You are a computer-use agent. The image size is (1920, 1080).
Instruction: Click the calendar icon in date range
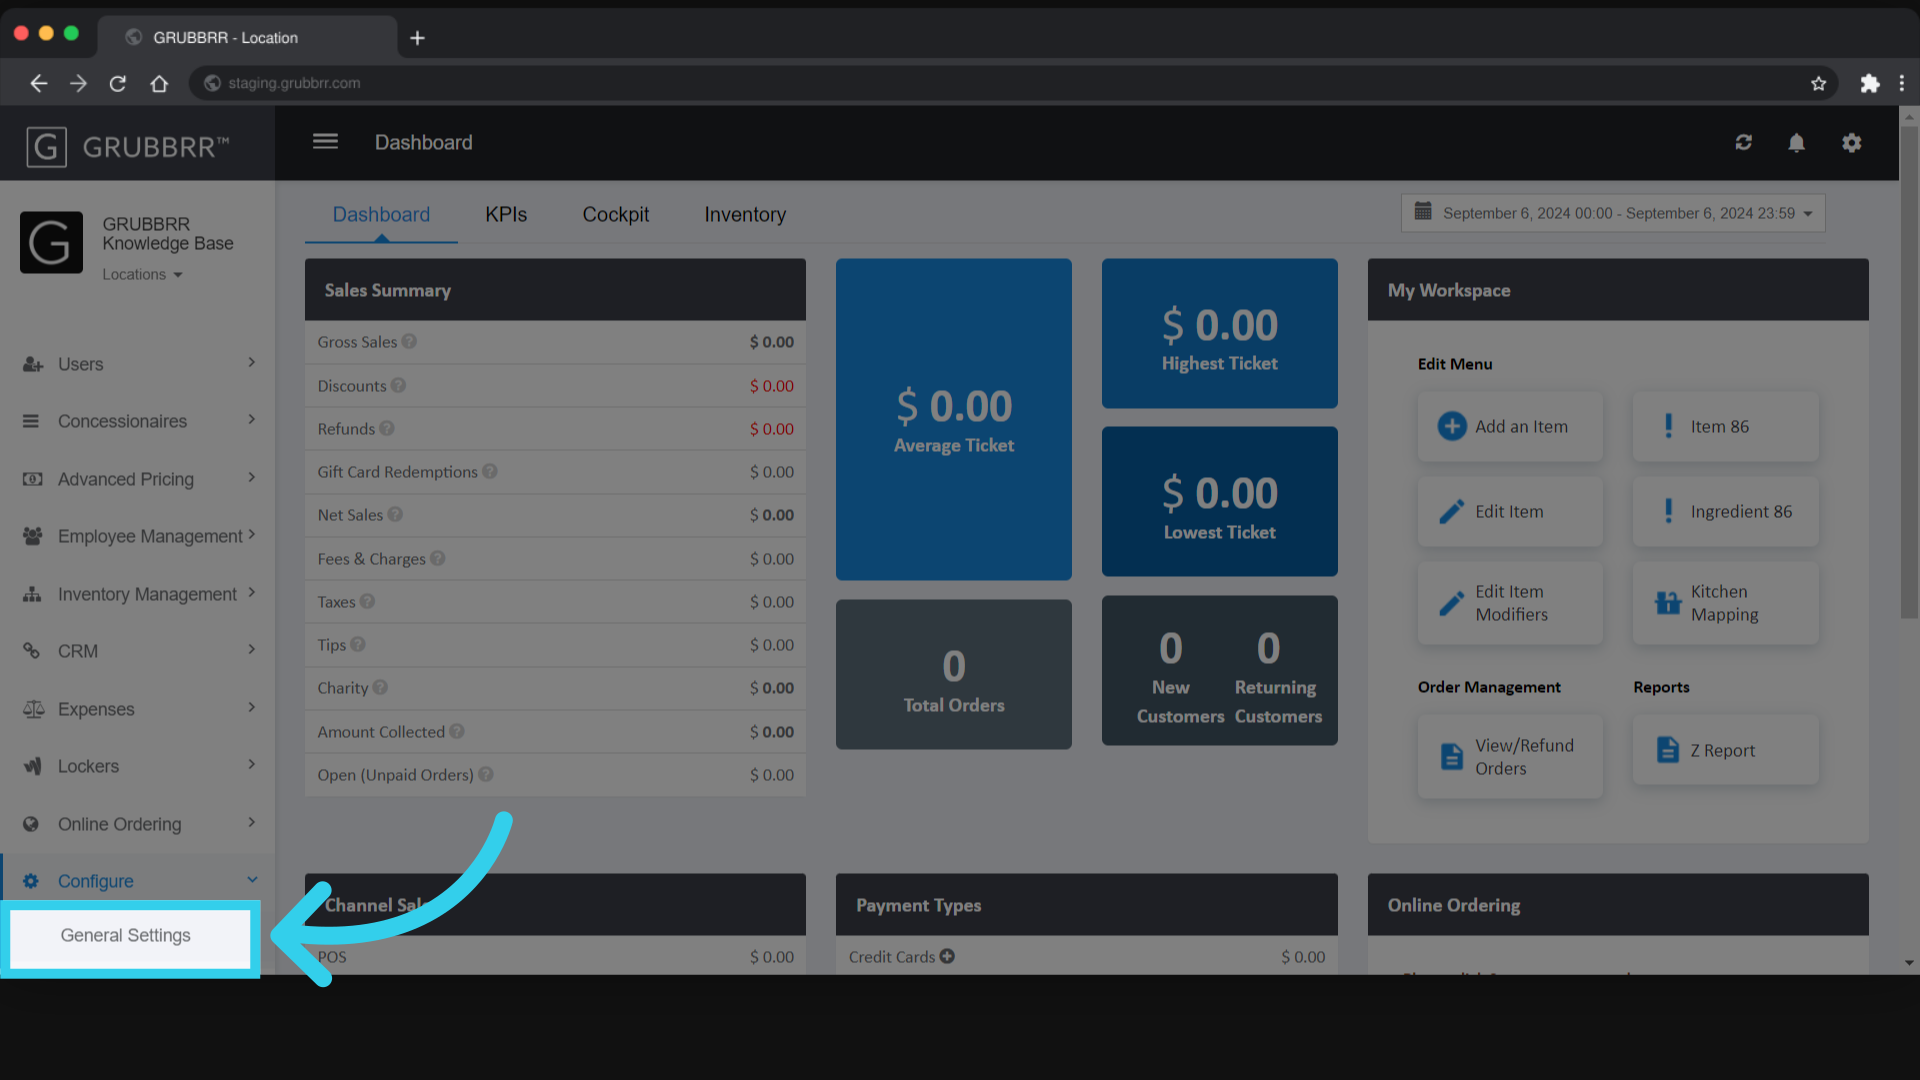[x=1423, y=212]
